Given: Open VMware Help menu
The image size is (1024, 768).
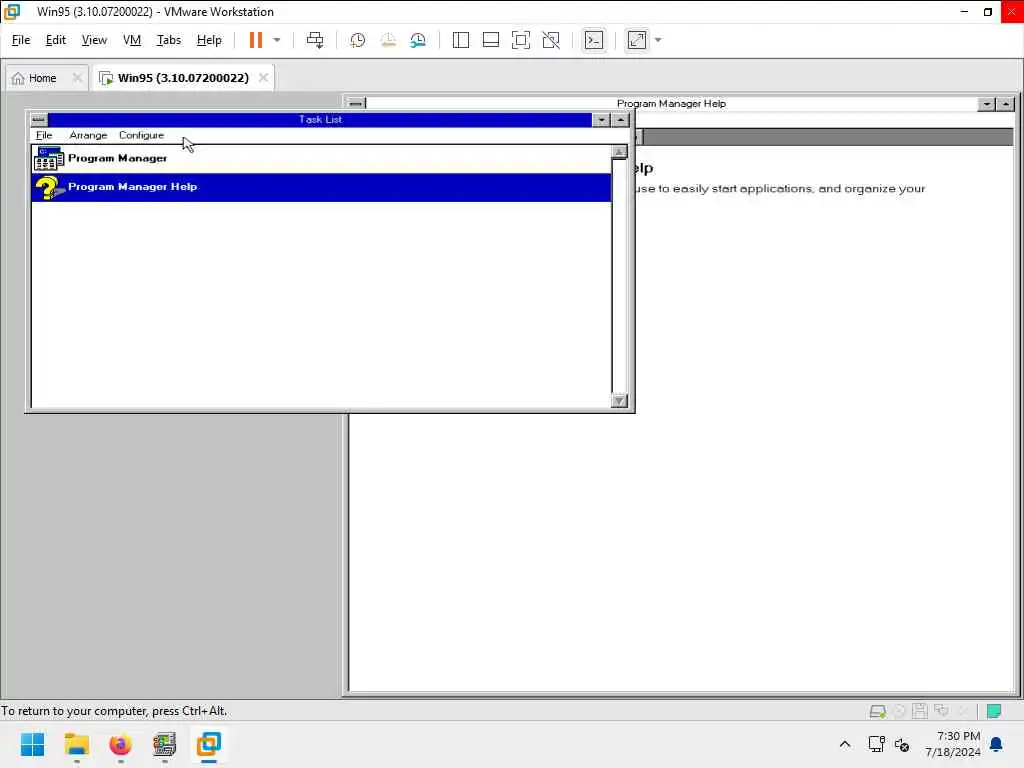Looking at the screenshot, I should [209, 40].
